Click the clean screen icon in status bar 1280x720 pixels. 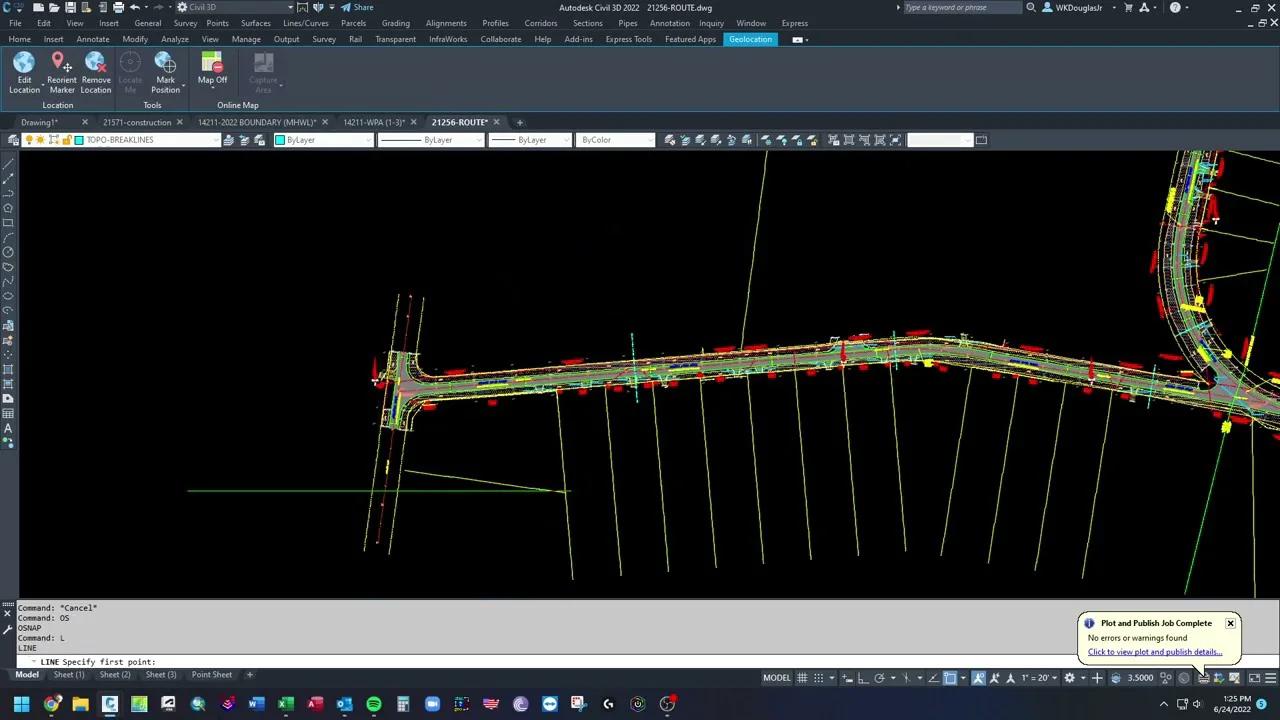point(1255,677)
